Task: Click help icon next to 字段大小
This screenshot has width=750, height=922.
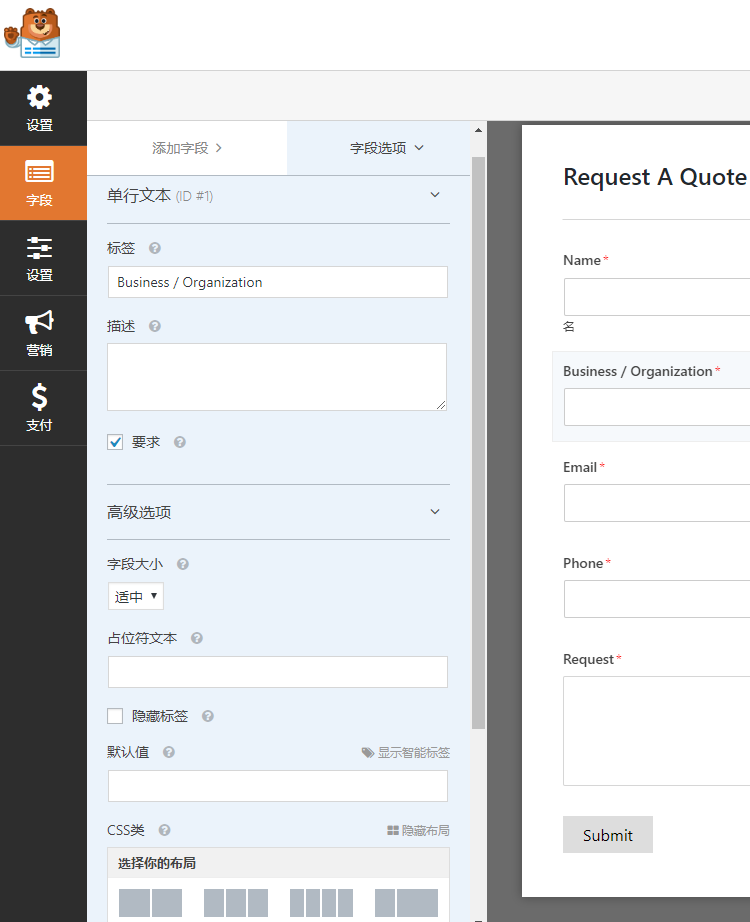Action: tap(183, 564)
